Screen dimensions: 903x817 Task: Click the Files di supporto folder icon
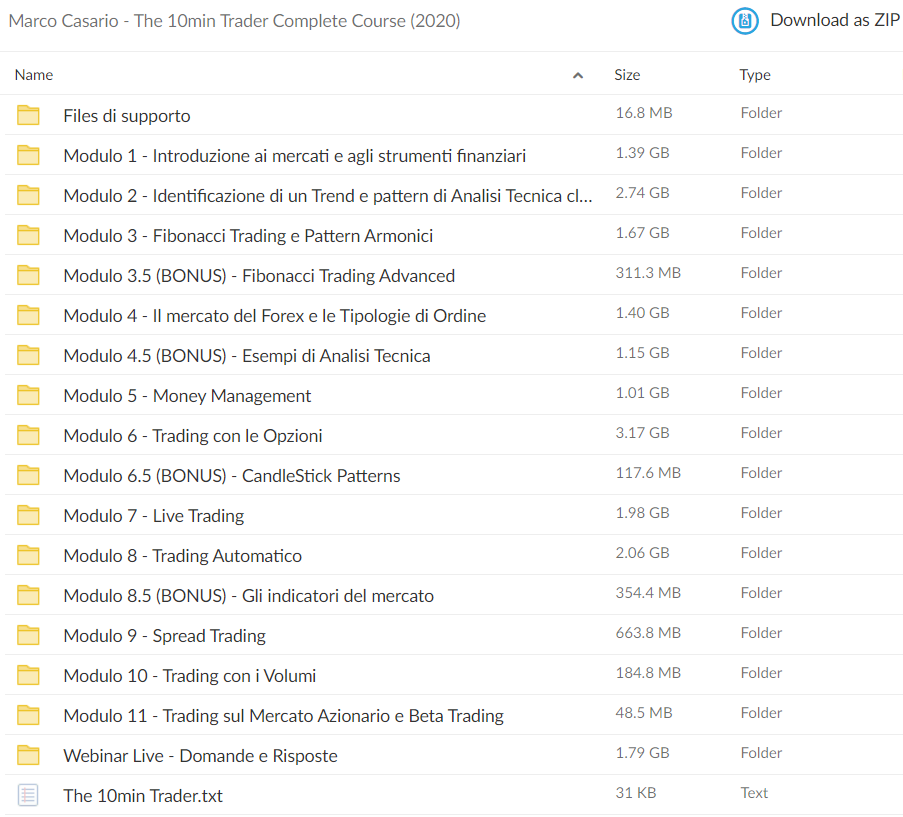point(28,115)
